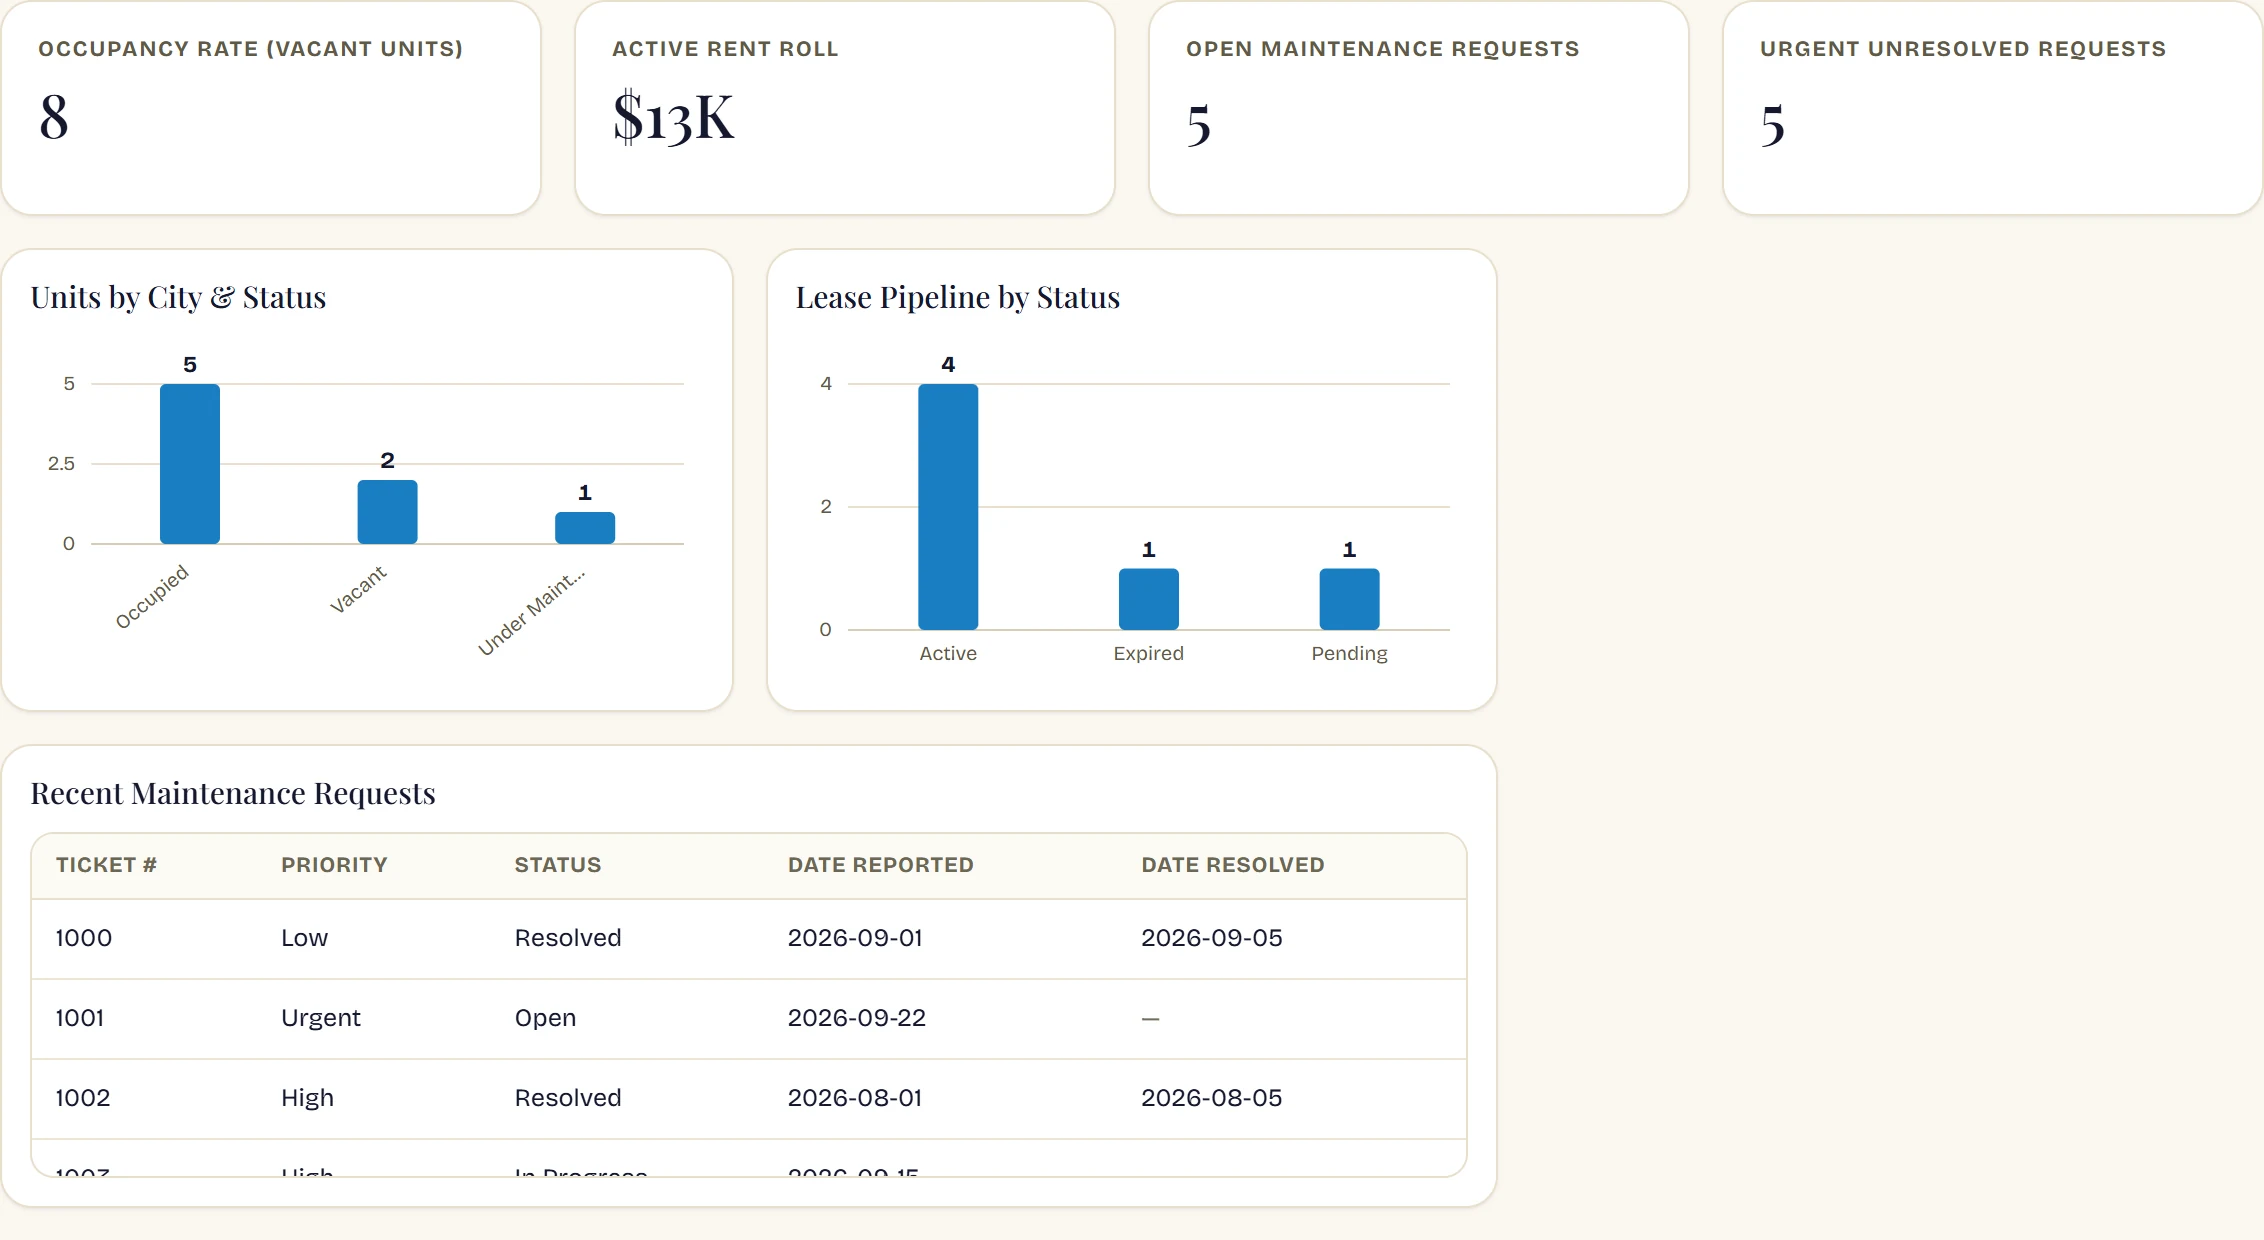Click the Open status cell

pos(545,1018)
